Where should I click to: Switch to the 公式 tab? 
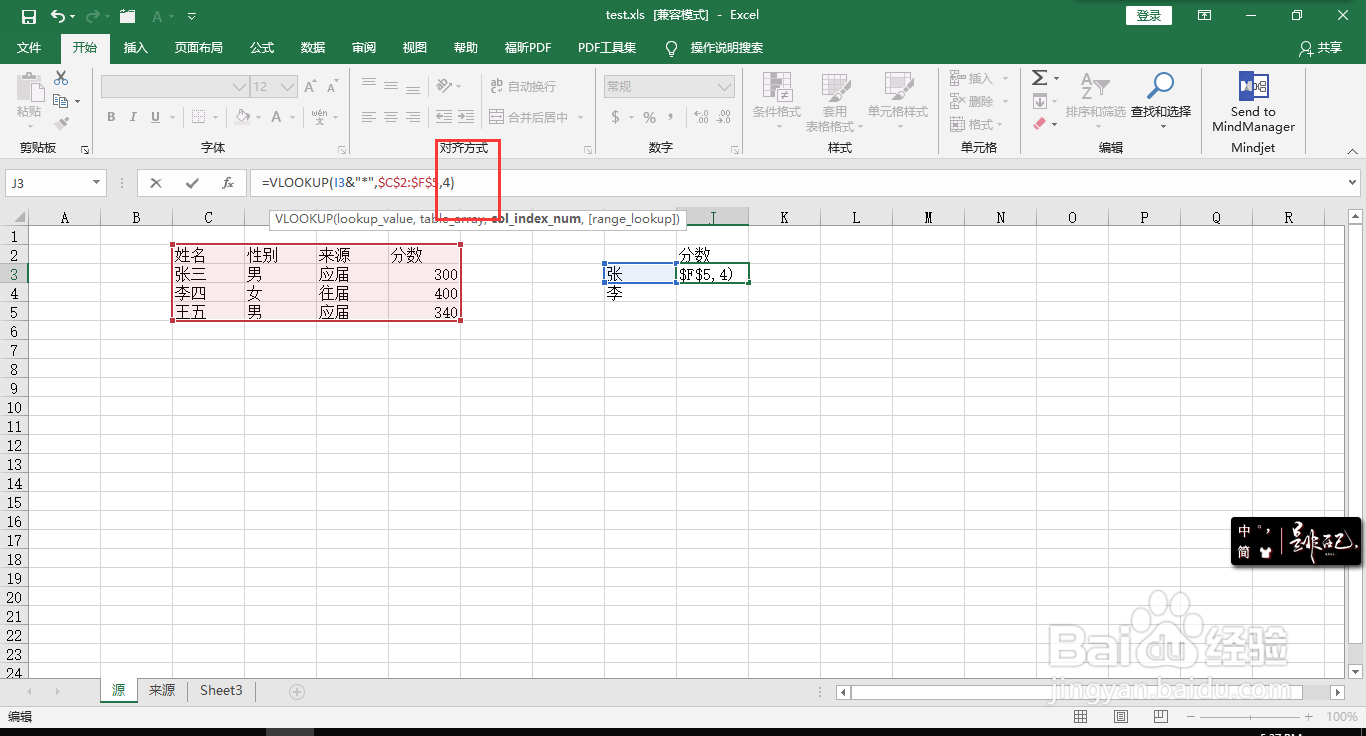point(262,48)
